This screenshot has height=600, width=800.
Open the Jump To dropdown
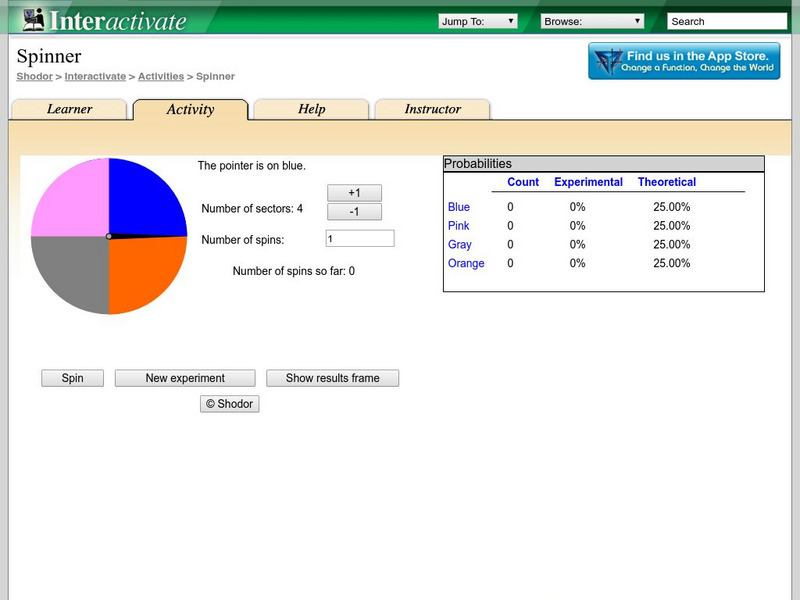tap(477, 21)
